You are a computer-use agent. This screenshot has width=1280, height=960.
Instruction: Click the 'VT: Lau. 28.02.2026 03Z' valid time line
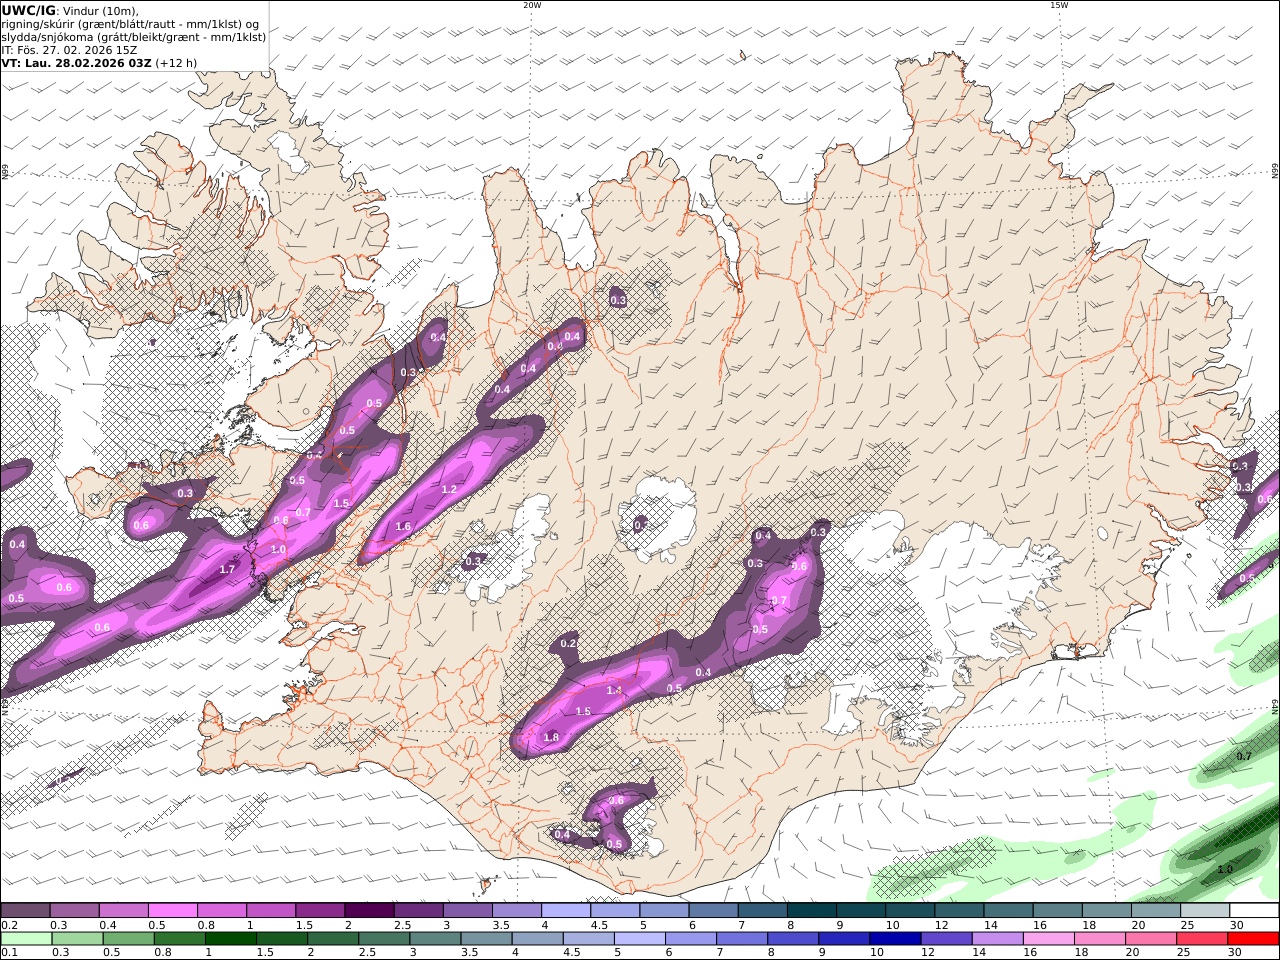(x=77, y=62)
